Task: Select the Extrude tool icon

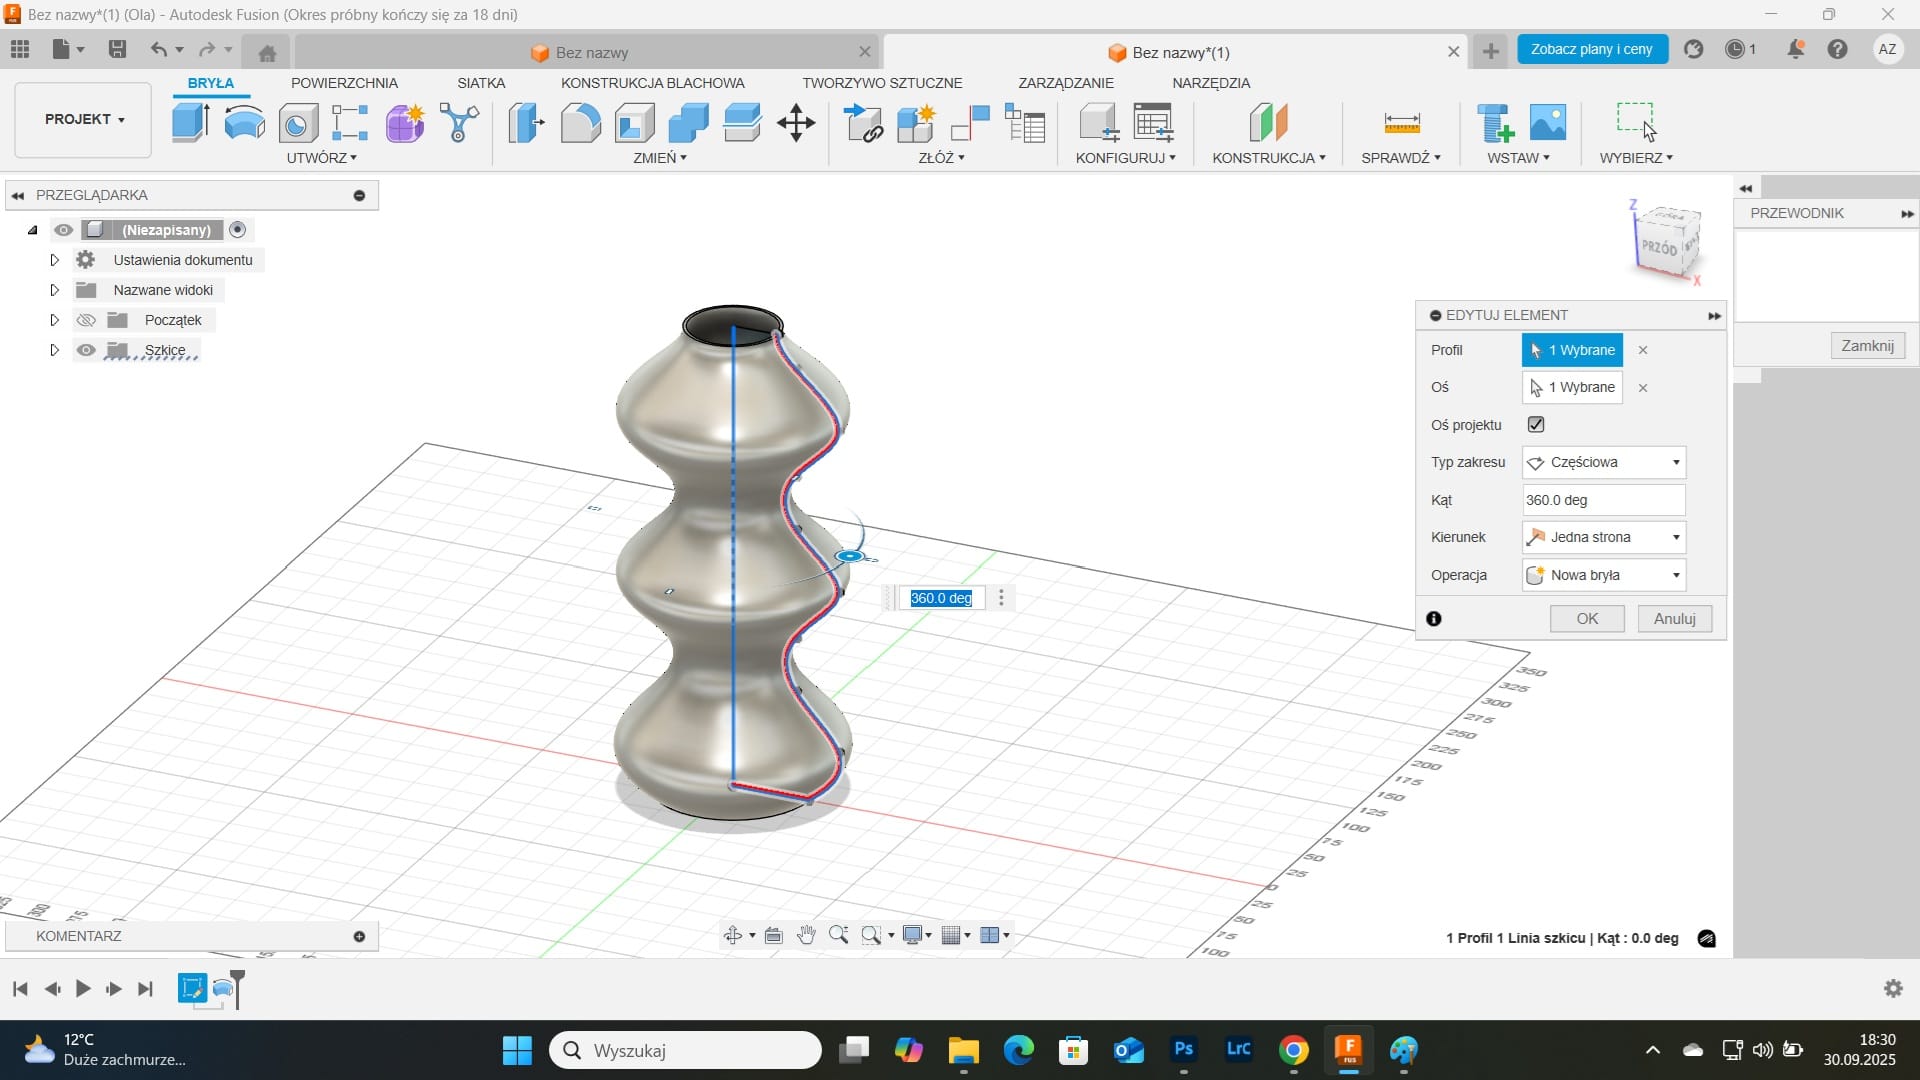Action: [190, 123]
